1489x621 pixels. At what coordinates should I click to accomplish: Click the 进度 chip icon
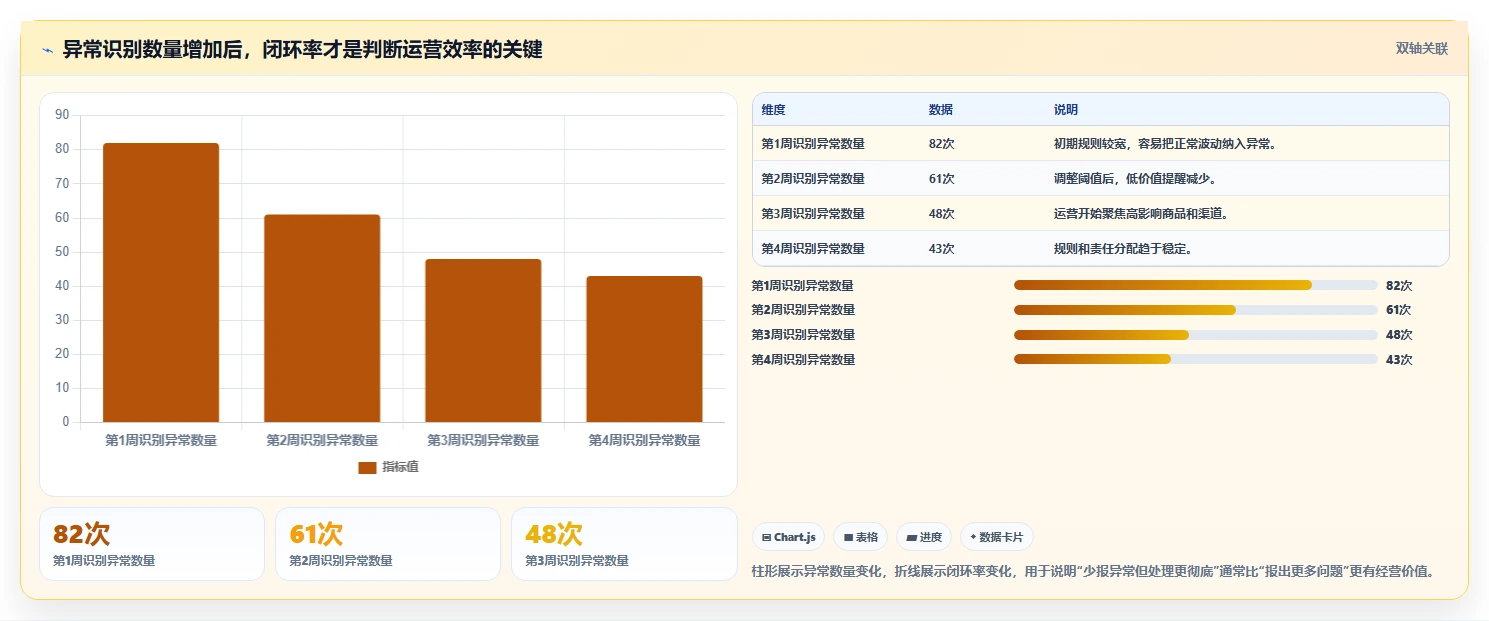pos(911,537)
